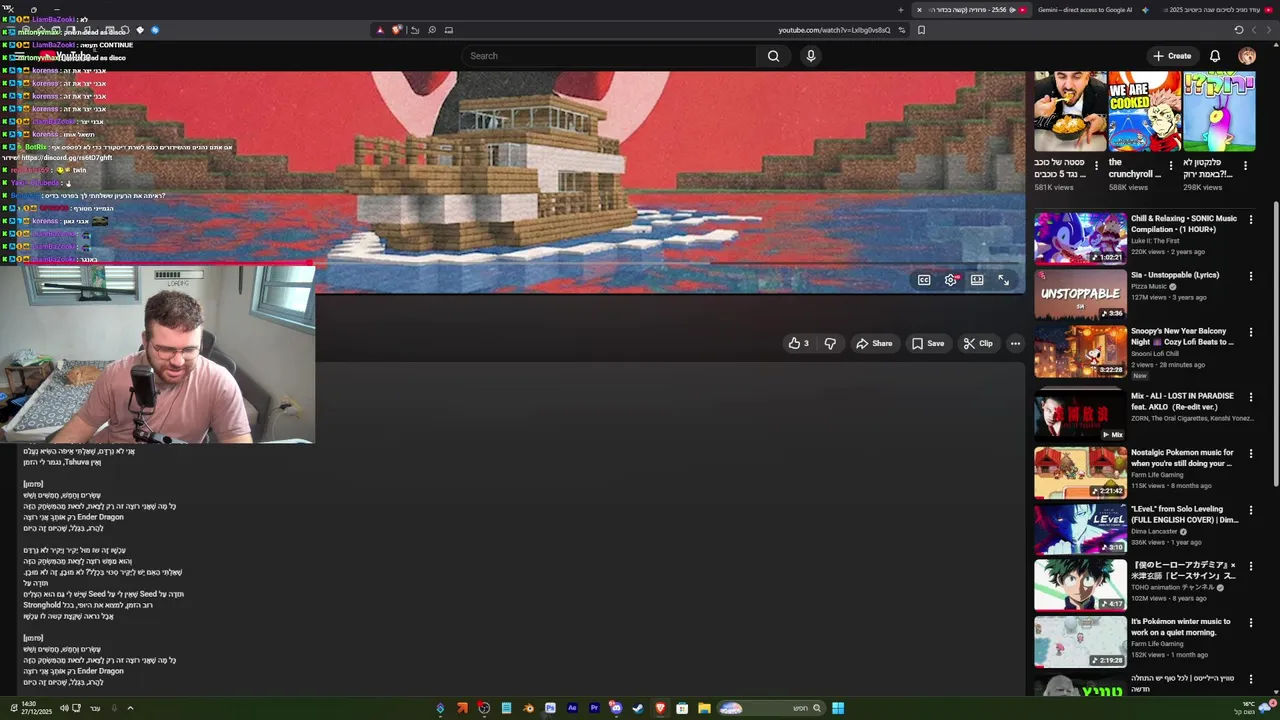
Task: Bookmark this page in the browser
Action: point(921,30)
